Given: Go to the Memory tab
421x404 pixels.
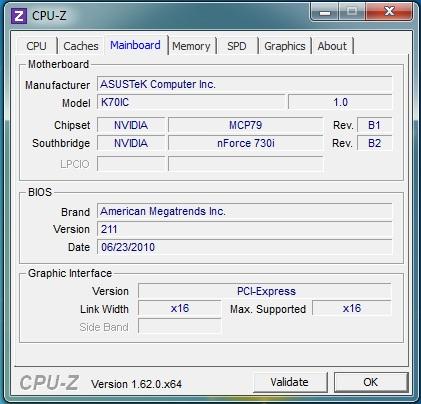Looking at the screenshot, I should [191, 46].
